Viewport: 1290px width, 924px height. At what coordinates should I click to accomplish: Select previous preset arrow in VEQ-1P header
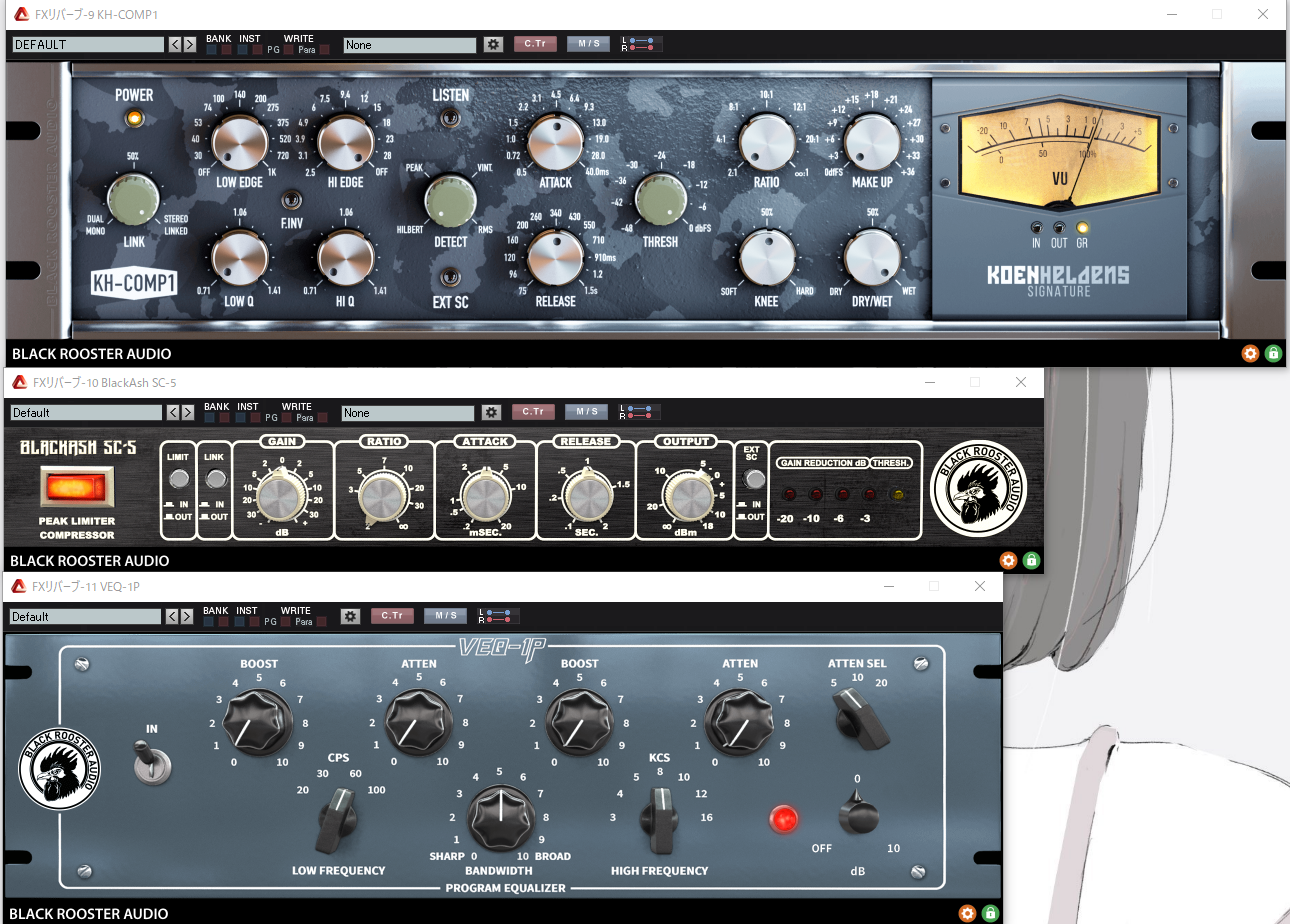tap(173, 616)
